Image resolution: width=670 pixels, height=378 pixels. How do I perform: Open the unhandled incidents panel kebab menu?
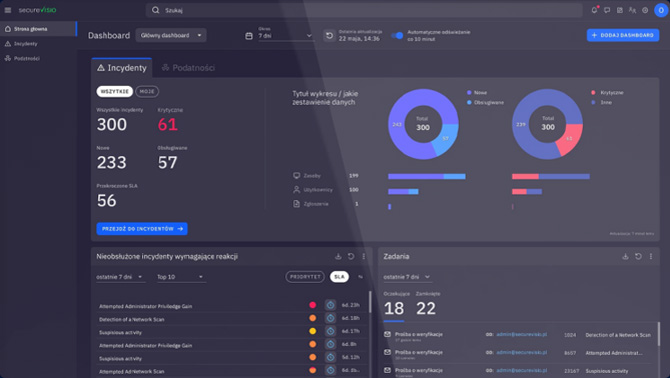pyautogui.click(x=364, y=256)
